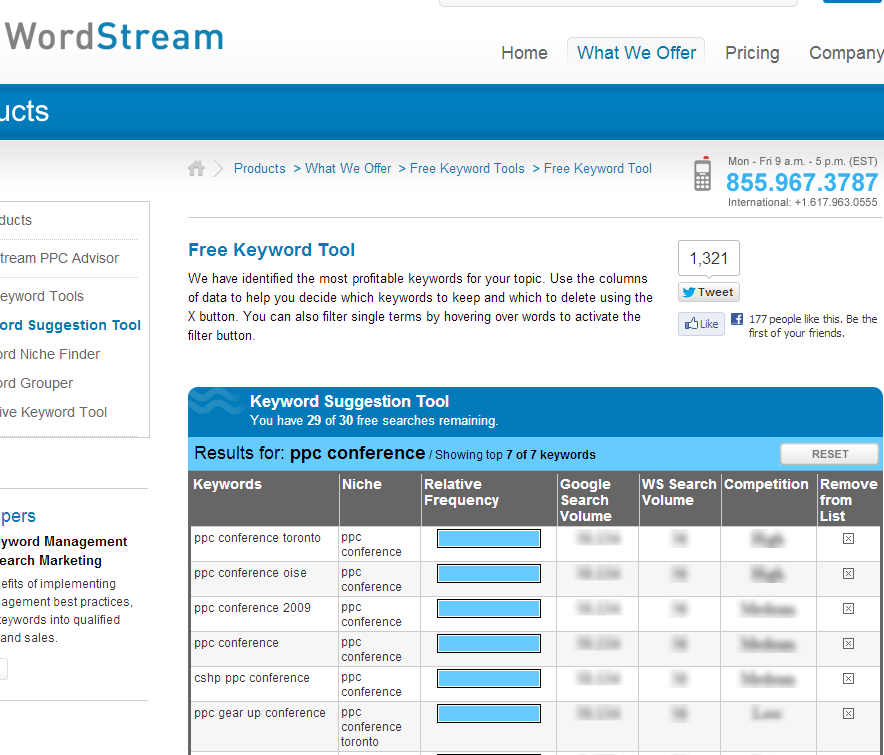Click keyword 'ppc conference 2009'
Screen dimensions: 884x755
(252, 608)
